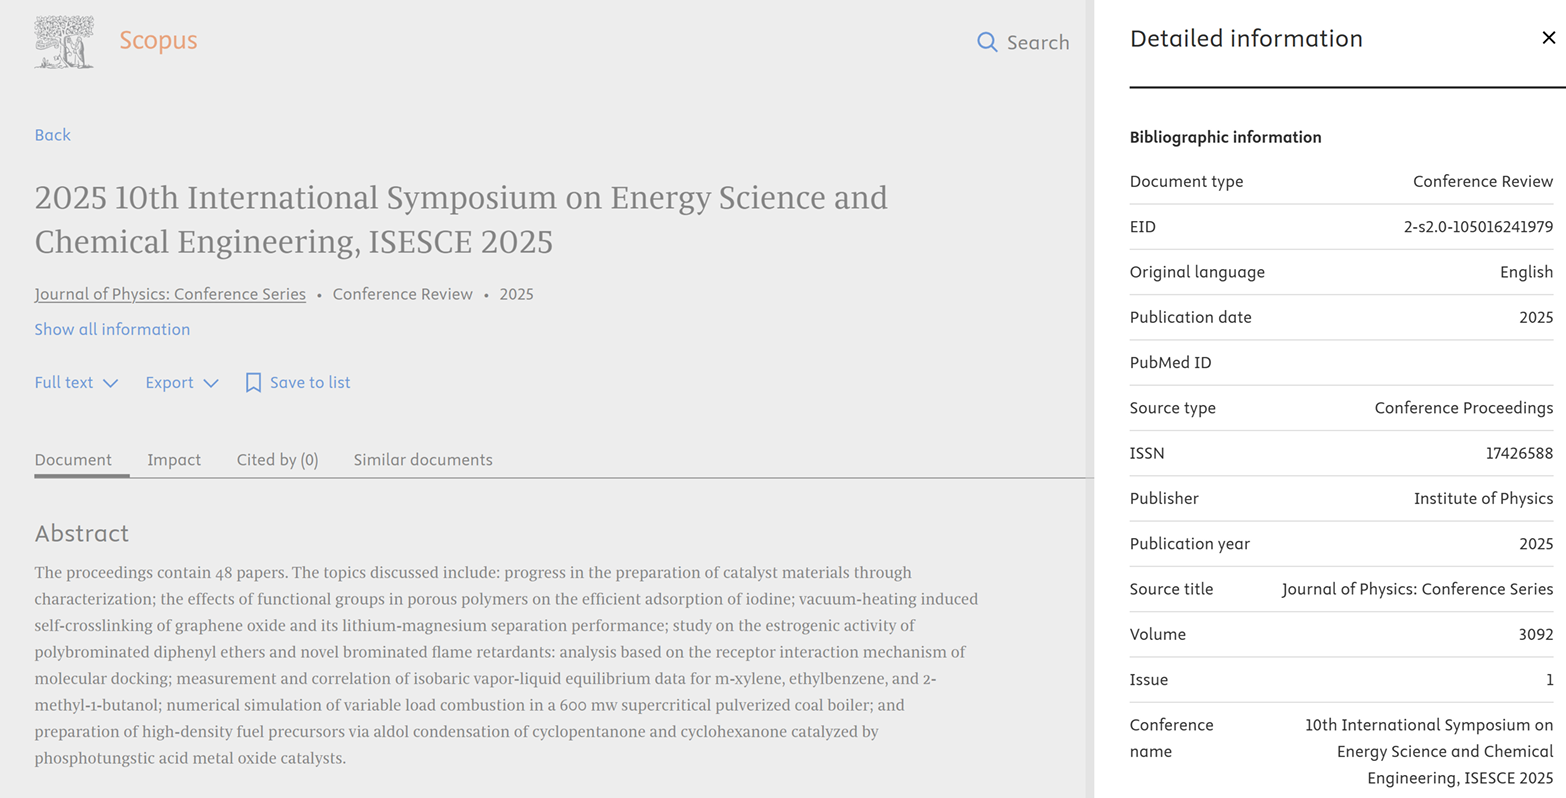Image resolution: width=1566 pixels, height=798 pixels.
Task: Close the Detailed information panel
Action: coord(1548,38)
